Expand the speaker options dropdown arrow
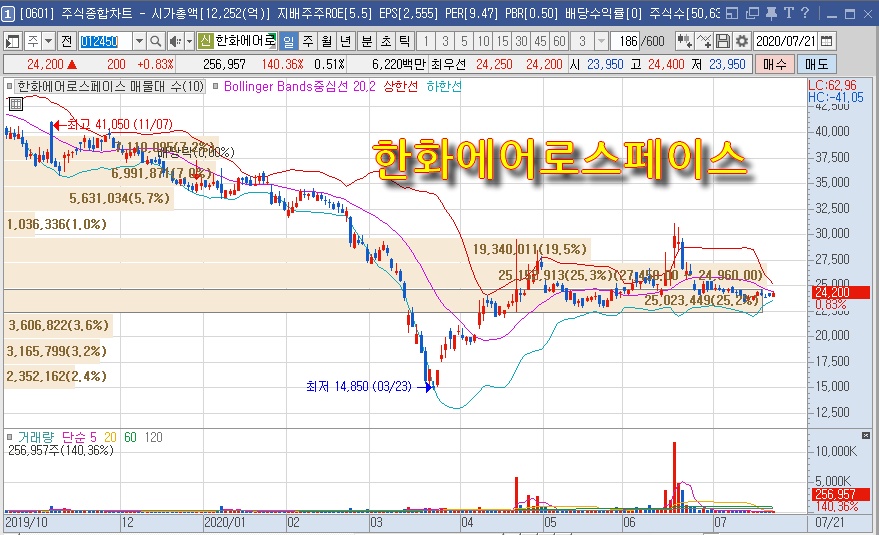879x535 pixels. click(189, 41)
